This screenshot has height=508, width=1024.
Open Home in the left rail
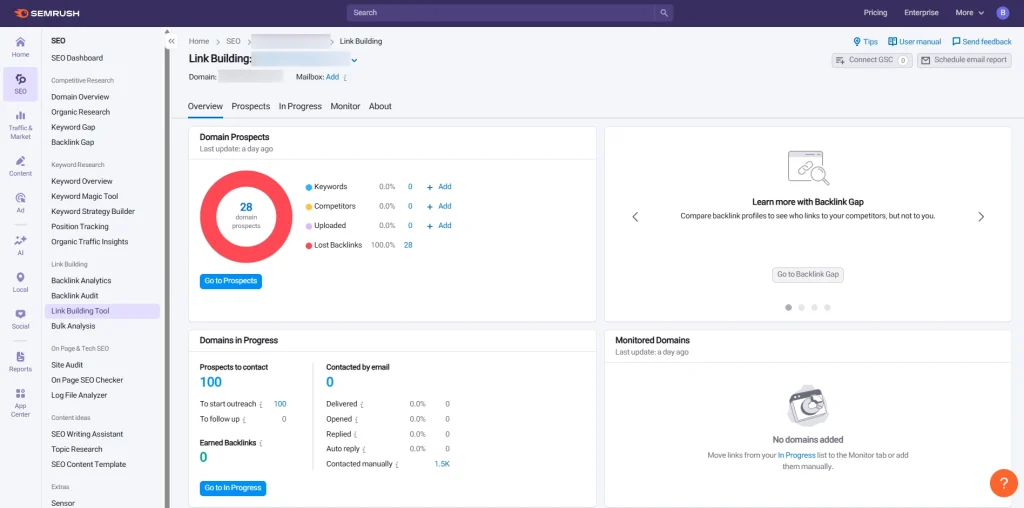coord(20,47)
